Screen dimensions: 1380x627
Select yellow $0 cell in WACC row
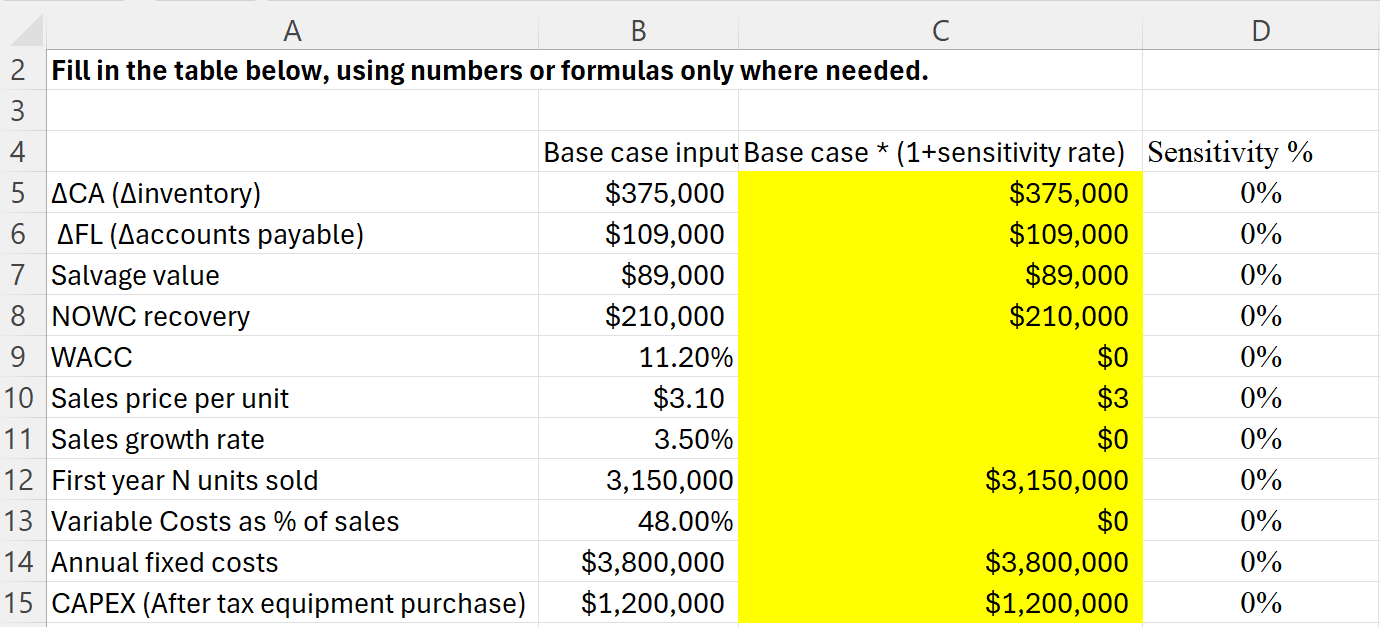coord(940,357)
